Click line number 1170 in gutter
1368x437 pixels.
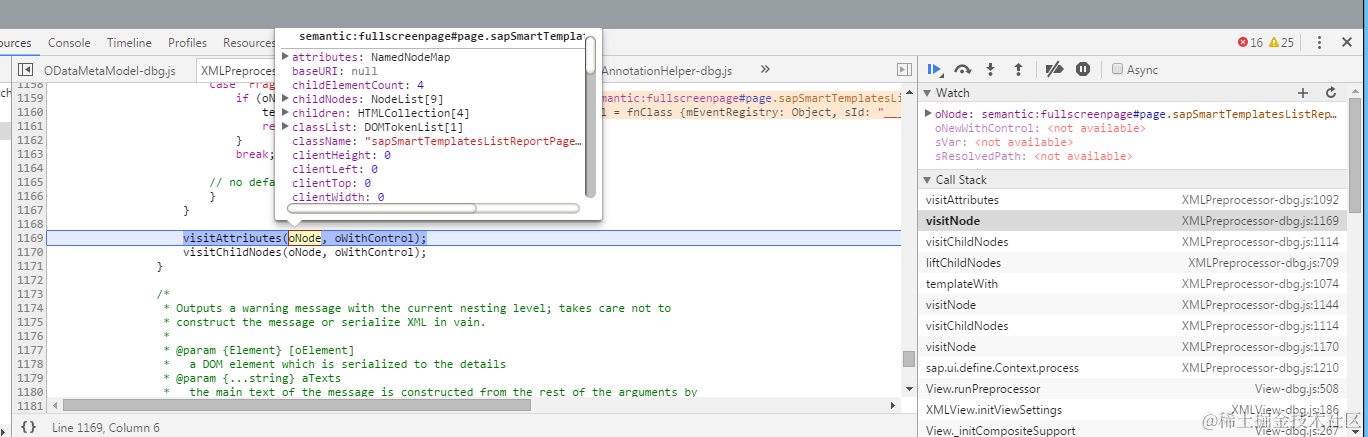tap(30, 252)
